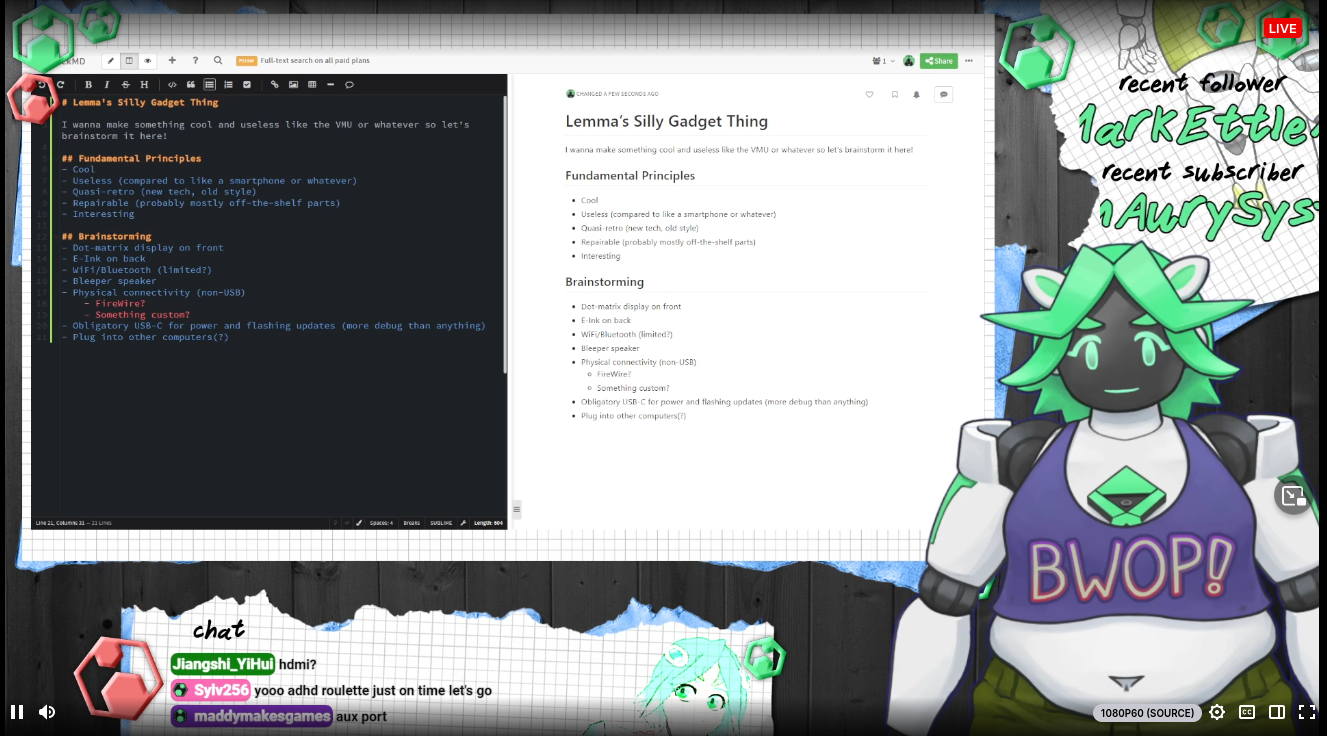This screenshot has height=736, width=1327.
Task: Click wrench preferences icon in status bar
Action: 463,523
